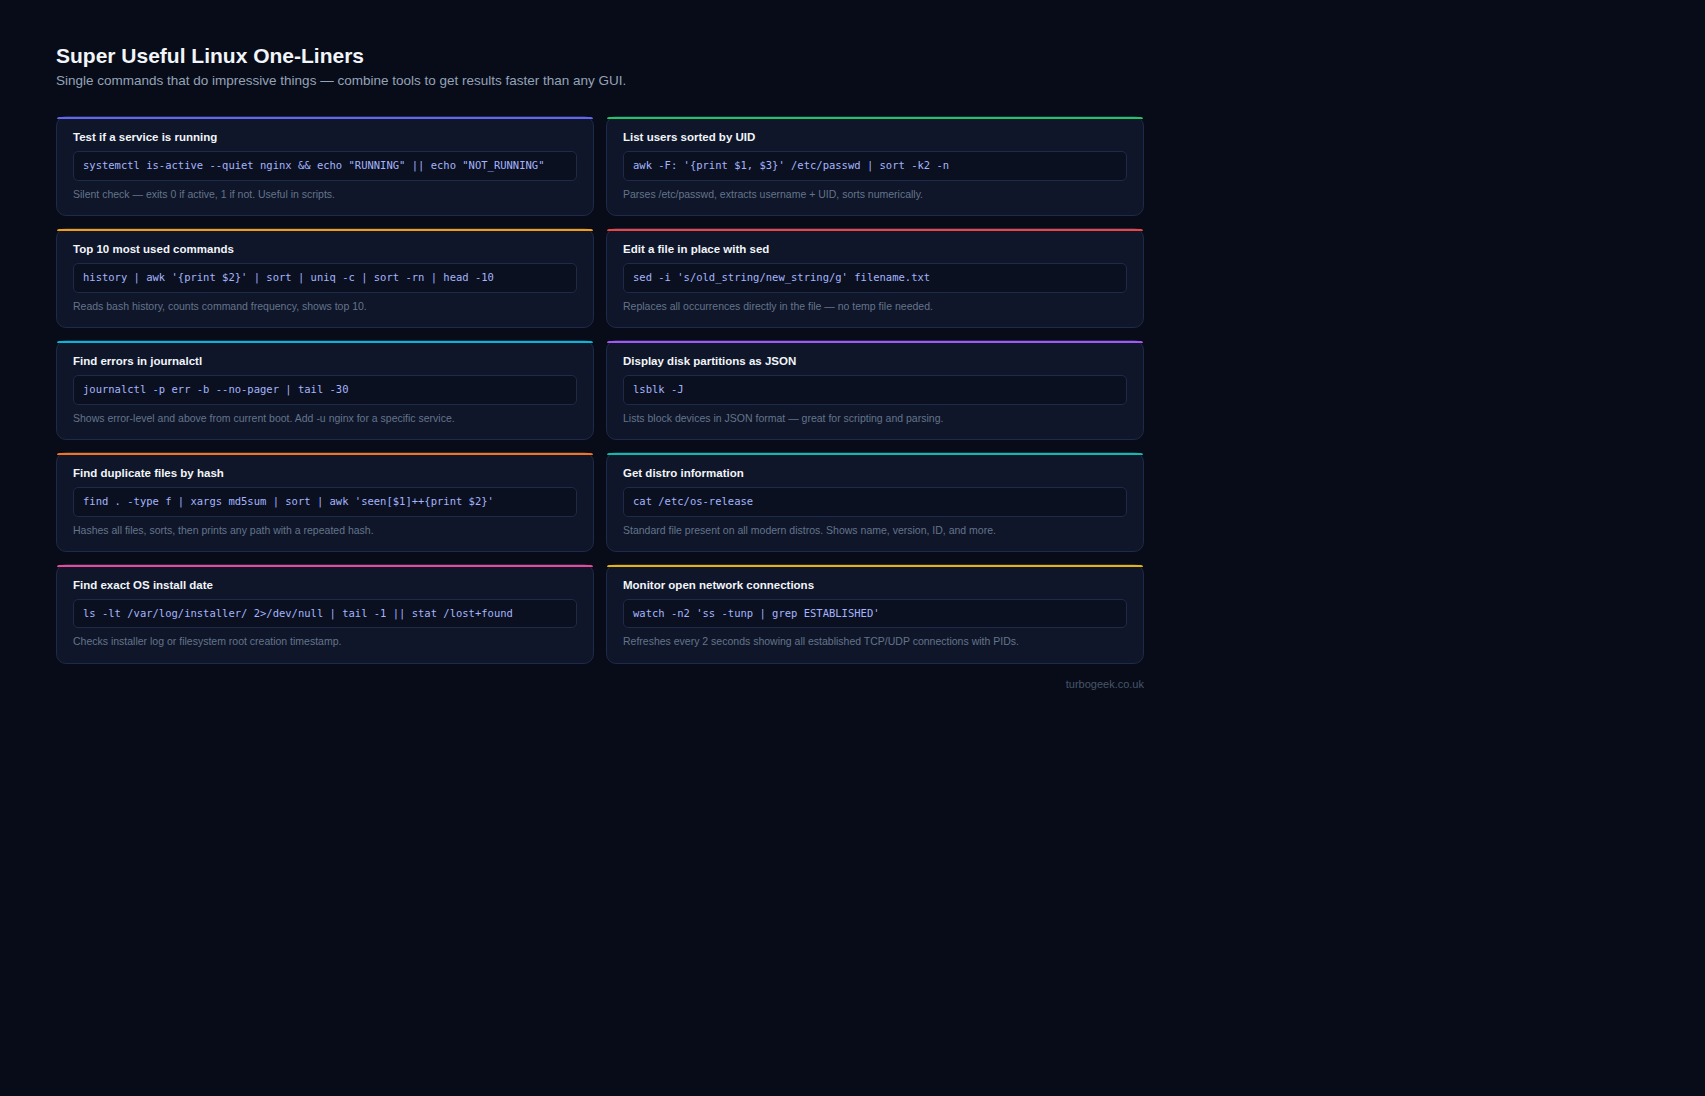Click the lsblk -J command box

click(x=874, y=390)
